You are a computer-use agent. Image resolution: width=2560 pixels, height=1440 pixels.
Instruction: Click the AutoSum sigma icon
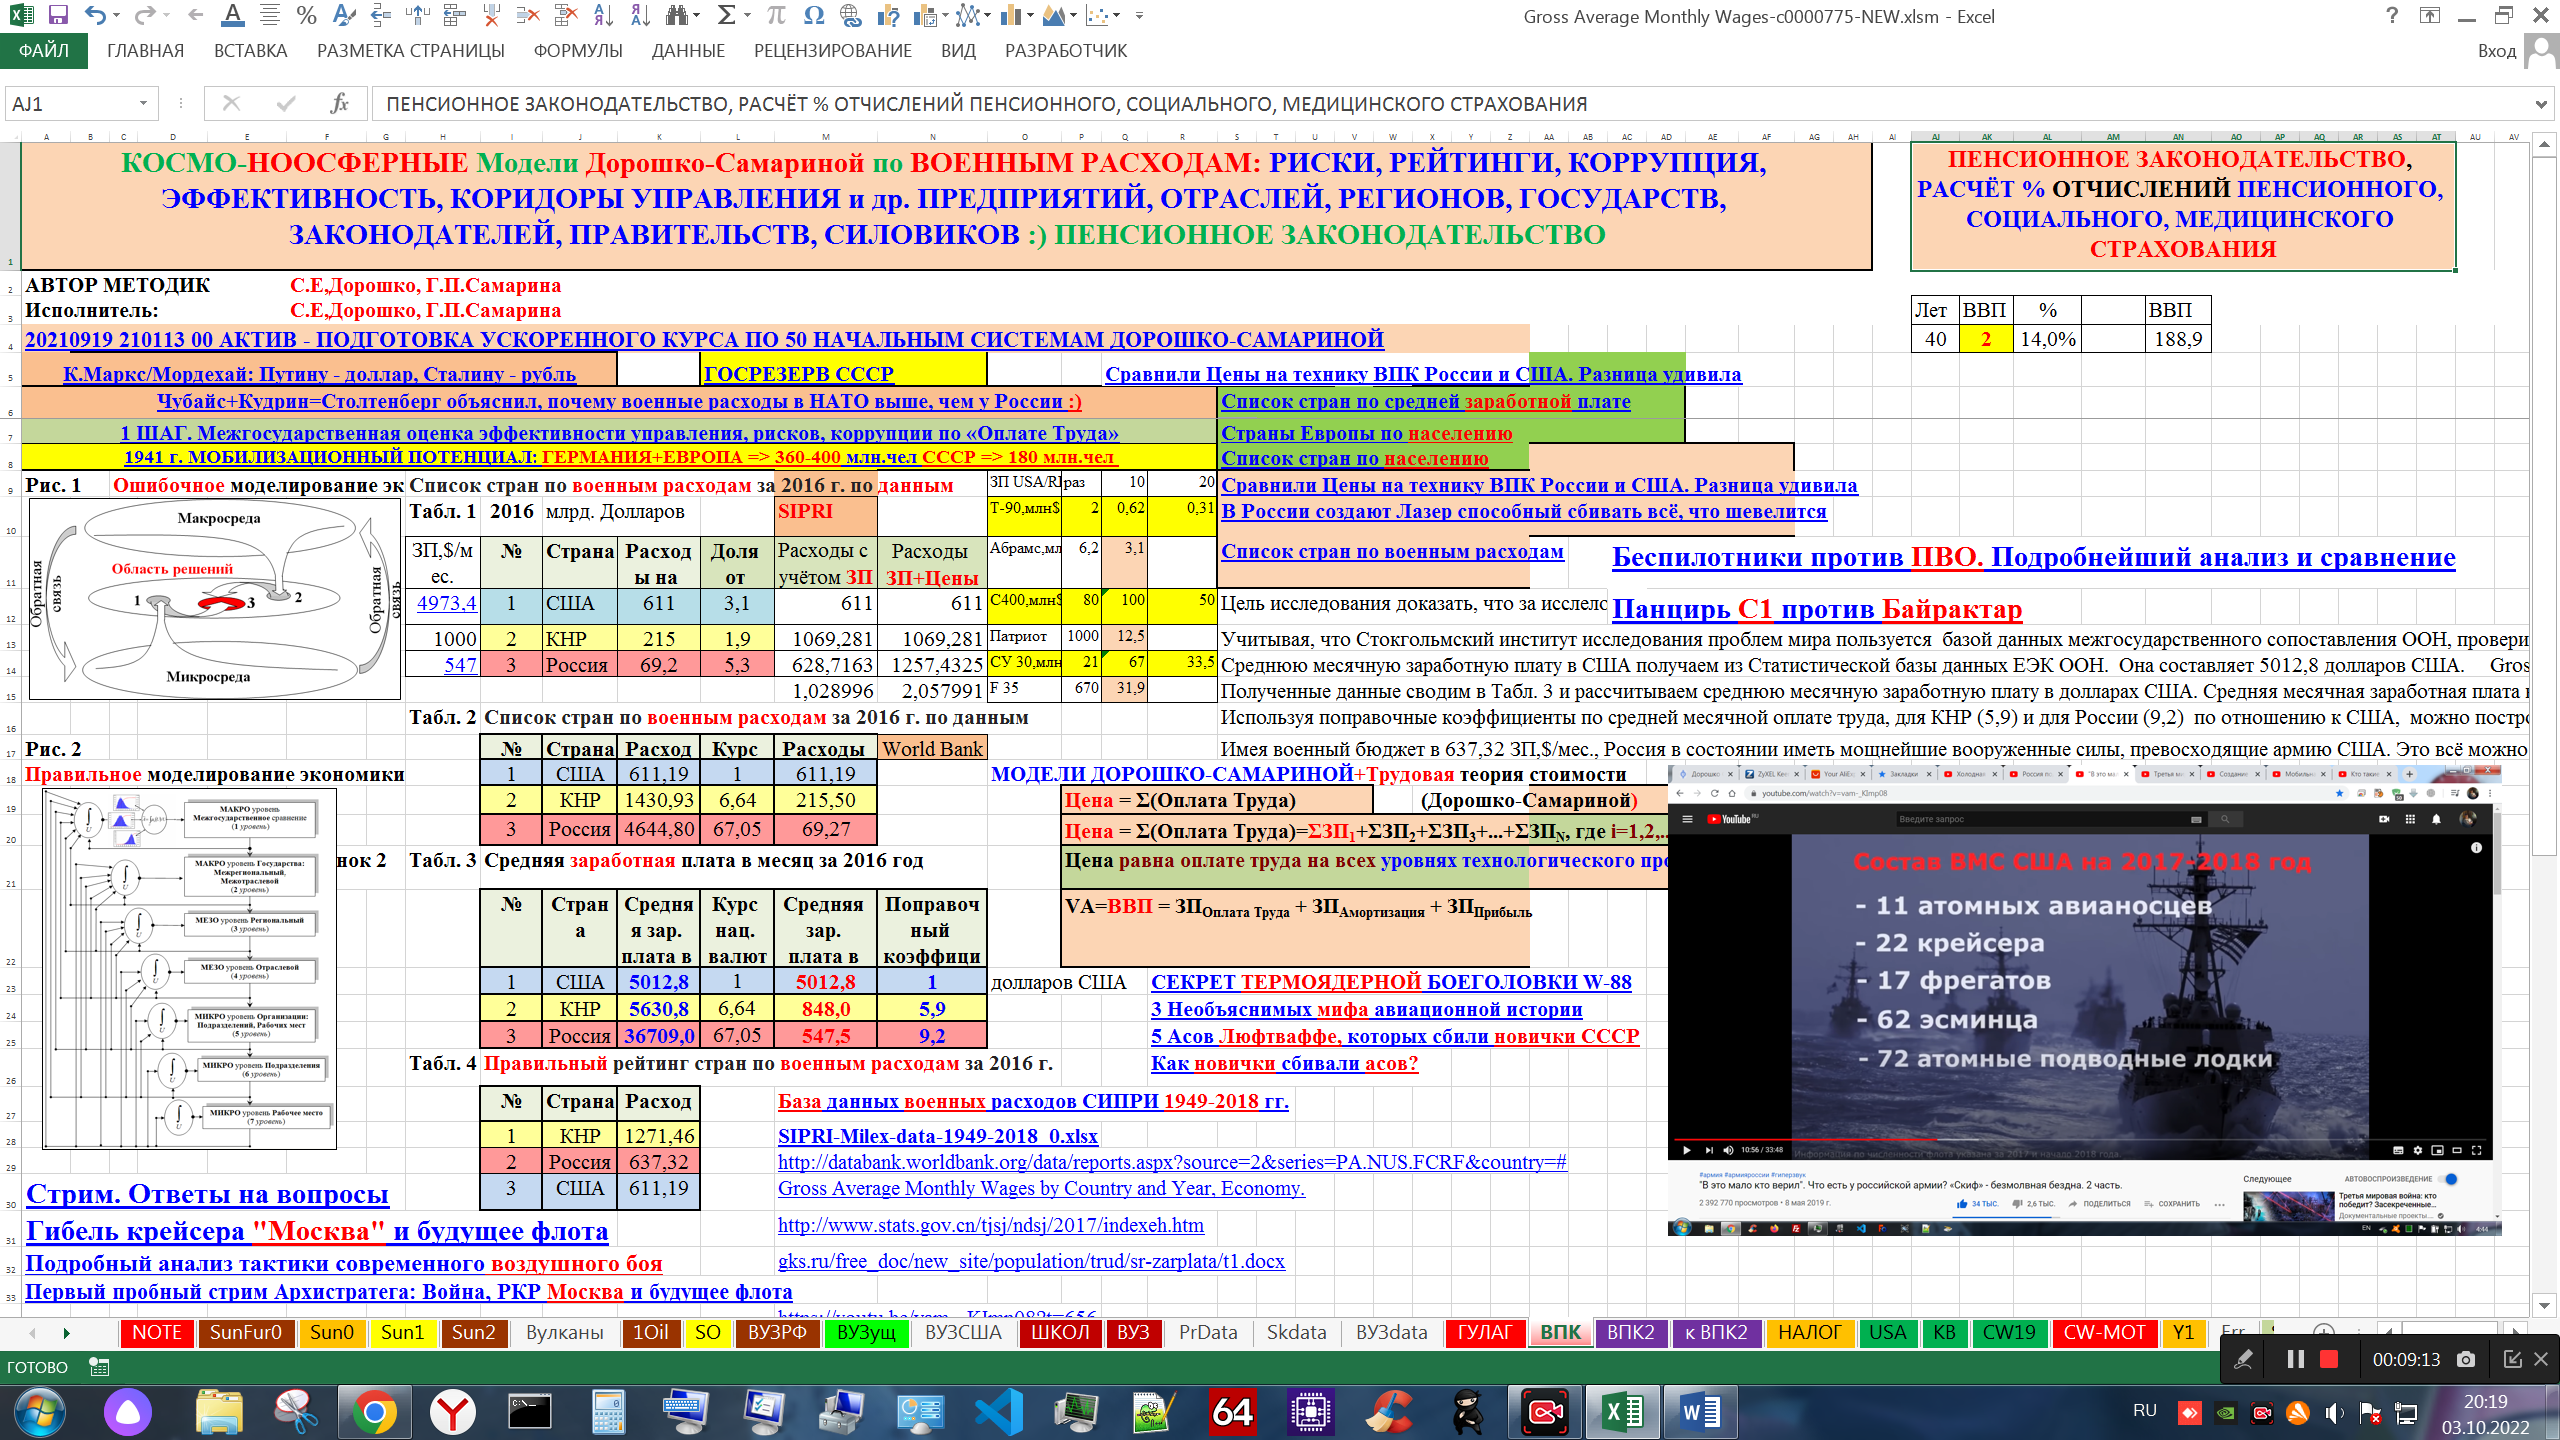727,15
